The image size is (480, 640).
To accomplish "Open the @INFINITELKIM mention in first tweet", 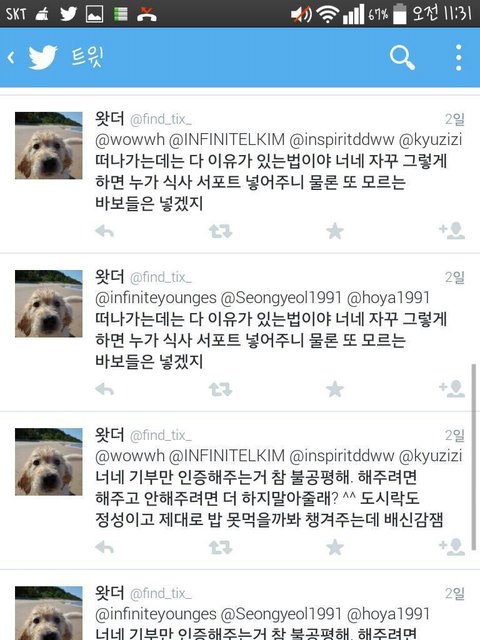I will coord(227,140).
